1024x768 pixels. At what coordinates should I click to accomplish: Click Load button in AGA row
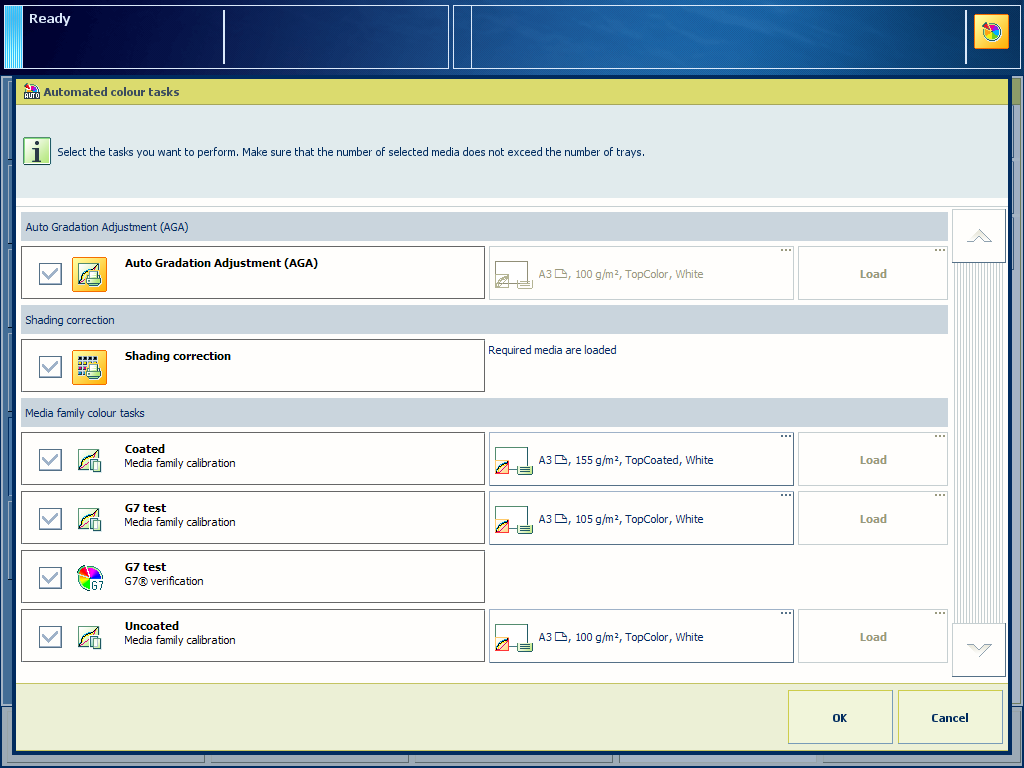872,273
